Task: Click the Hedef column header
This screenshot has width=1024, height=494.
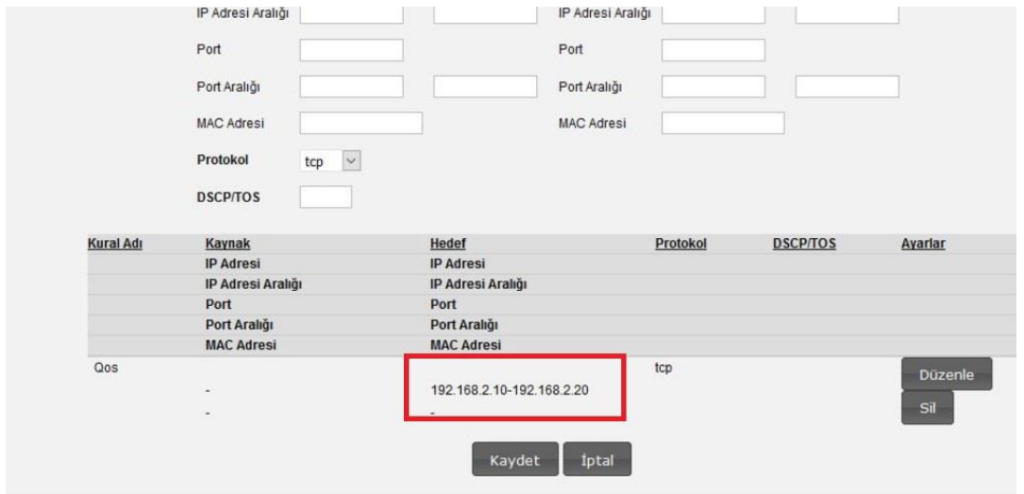Action: [448, 244]
